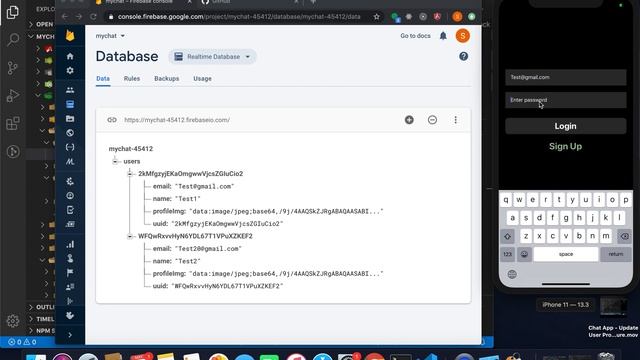The height and width of the screenshot is (360, 640).
Task: Switch to the Rules tab
Action: [x=132, y=78]
